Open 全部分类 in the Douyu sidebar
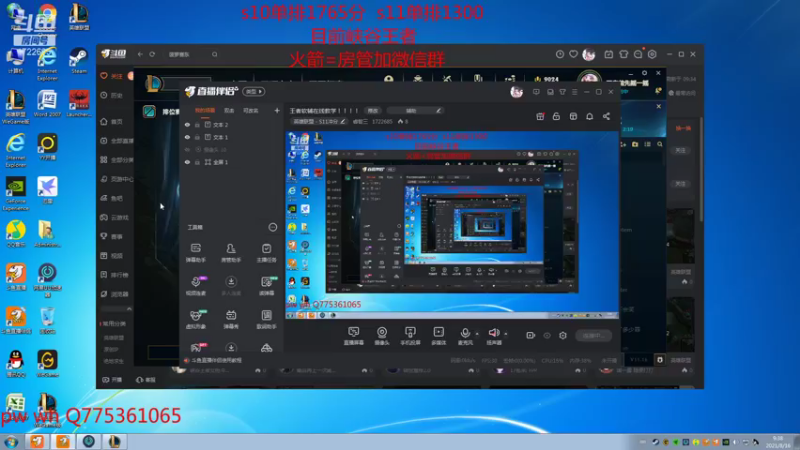800x450 pixels. tap(117, 160)
